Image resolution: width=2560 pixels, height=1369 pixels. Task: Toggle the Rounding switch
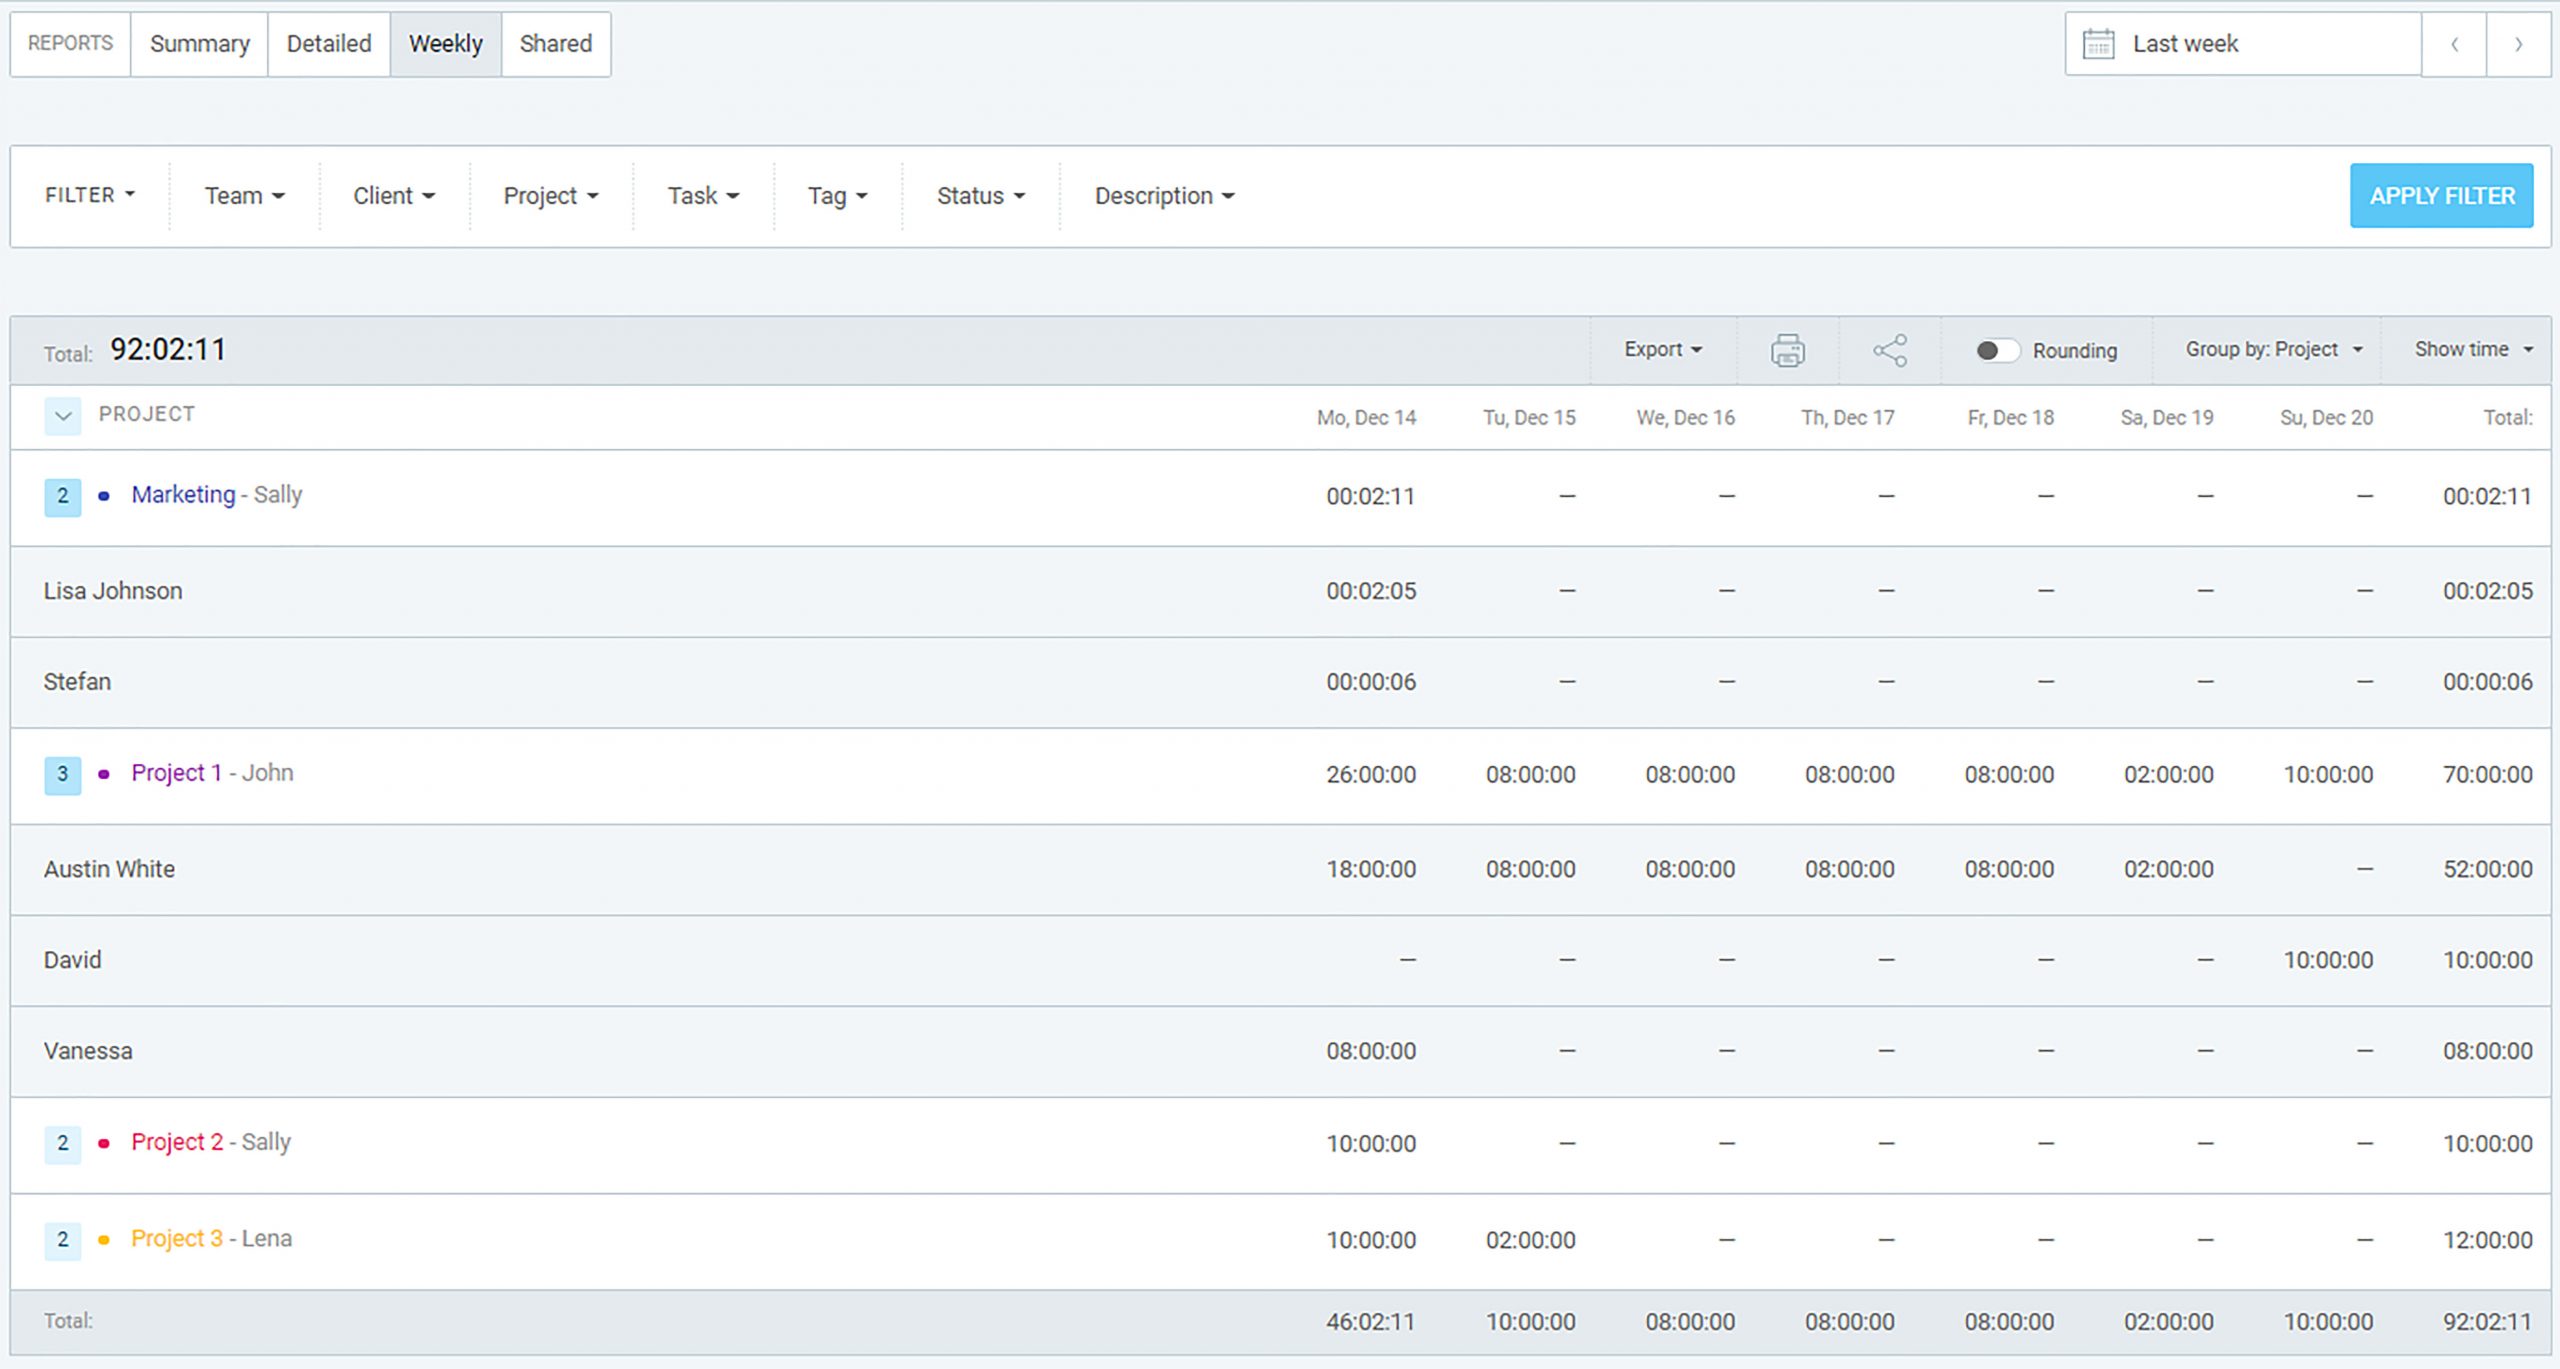pos(1996,350)
